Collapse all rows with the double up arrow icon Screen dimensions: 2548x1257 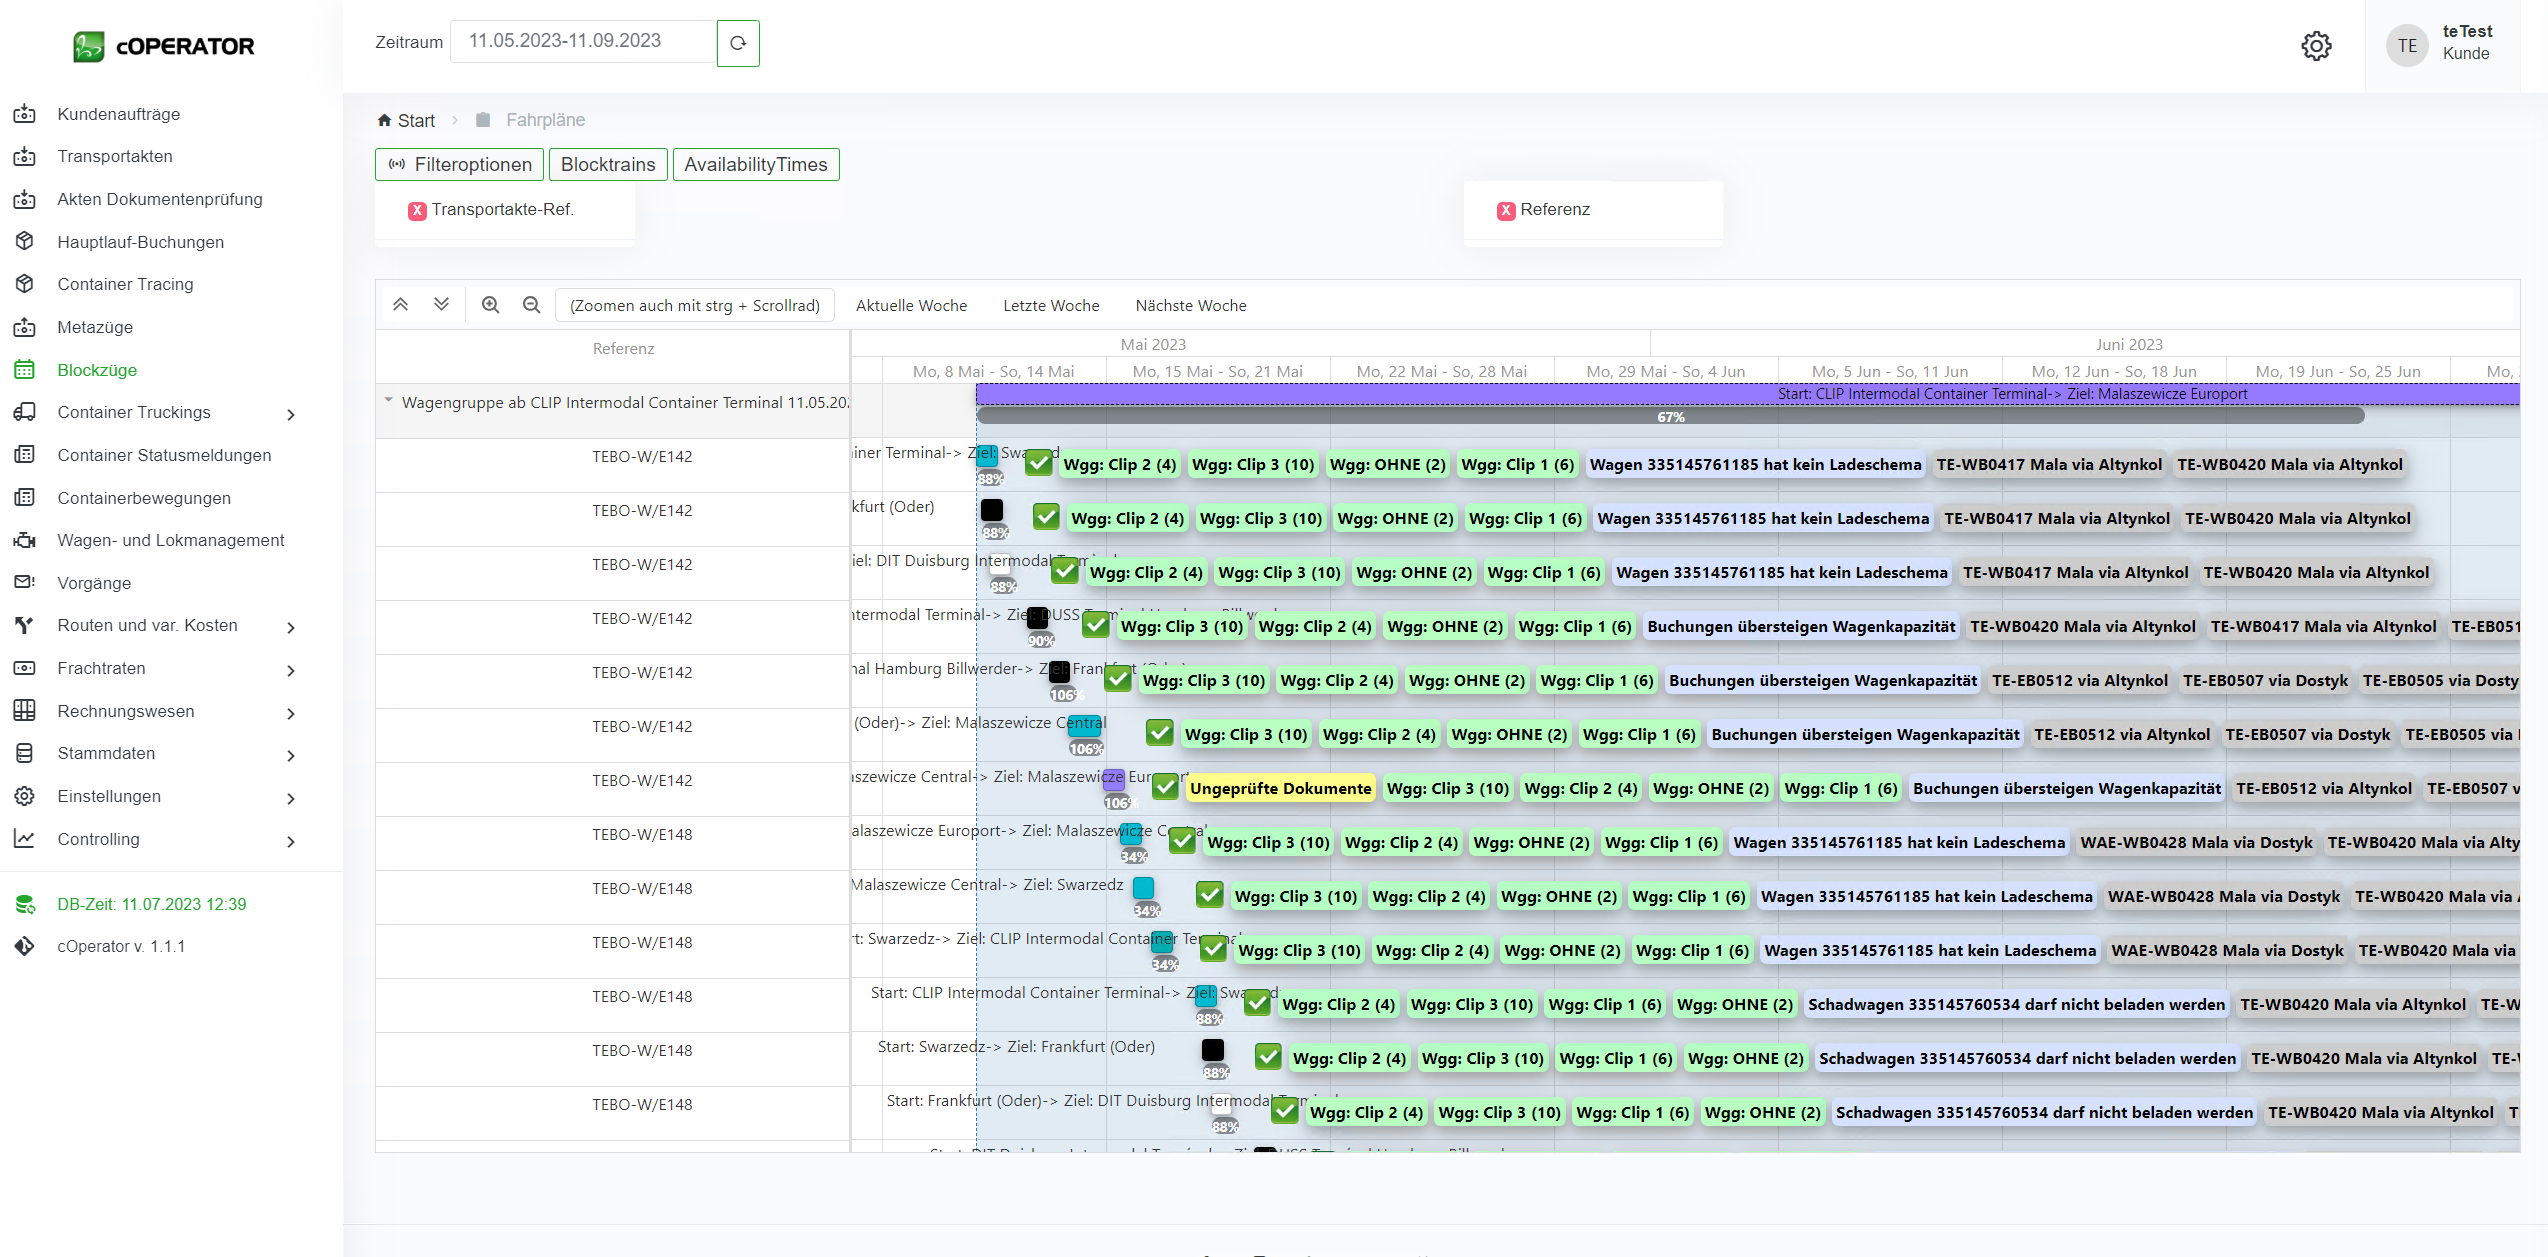tap(400, 305)
